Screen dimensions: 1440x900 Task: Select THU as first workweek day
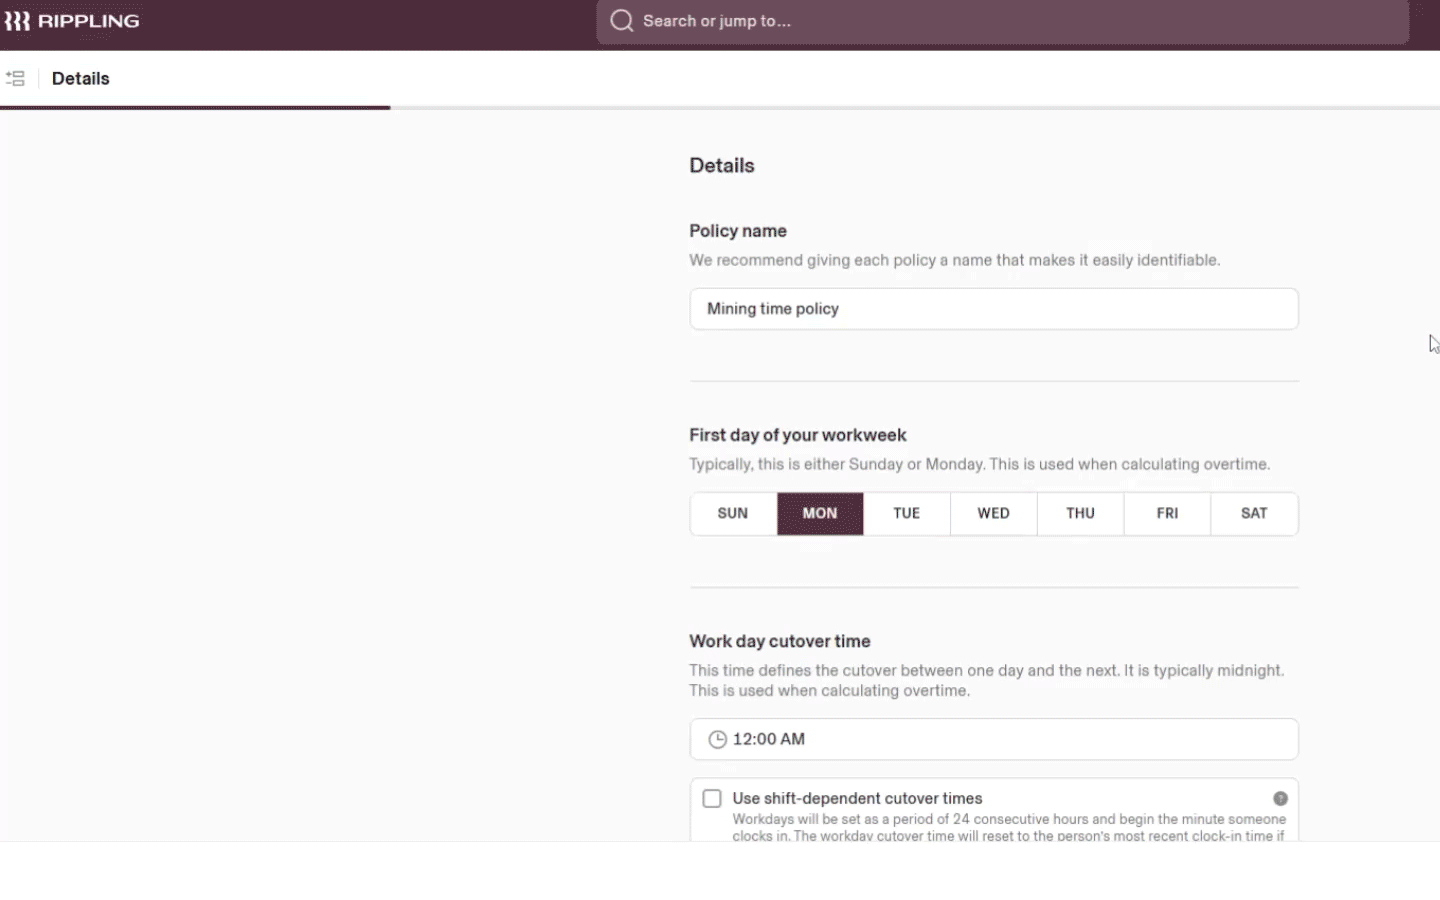click(1081, 513)
